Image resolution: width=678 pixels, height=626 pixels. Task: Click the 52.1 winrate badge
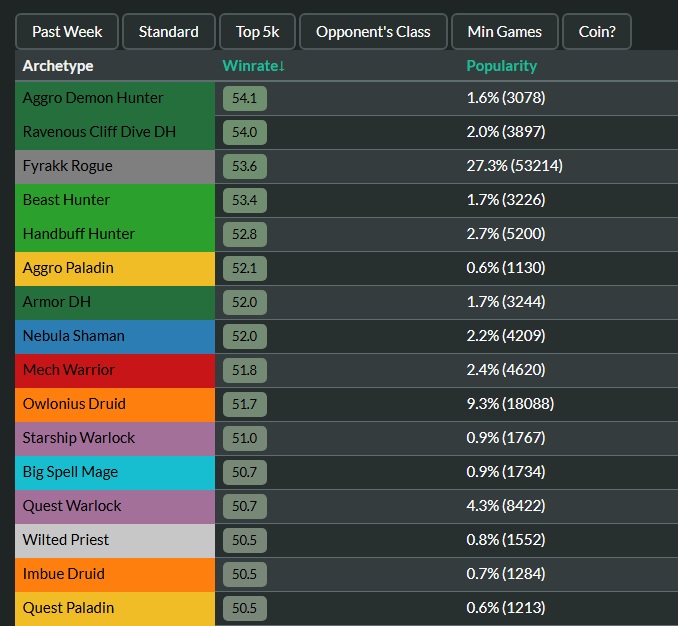coord(245,268)
